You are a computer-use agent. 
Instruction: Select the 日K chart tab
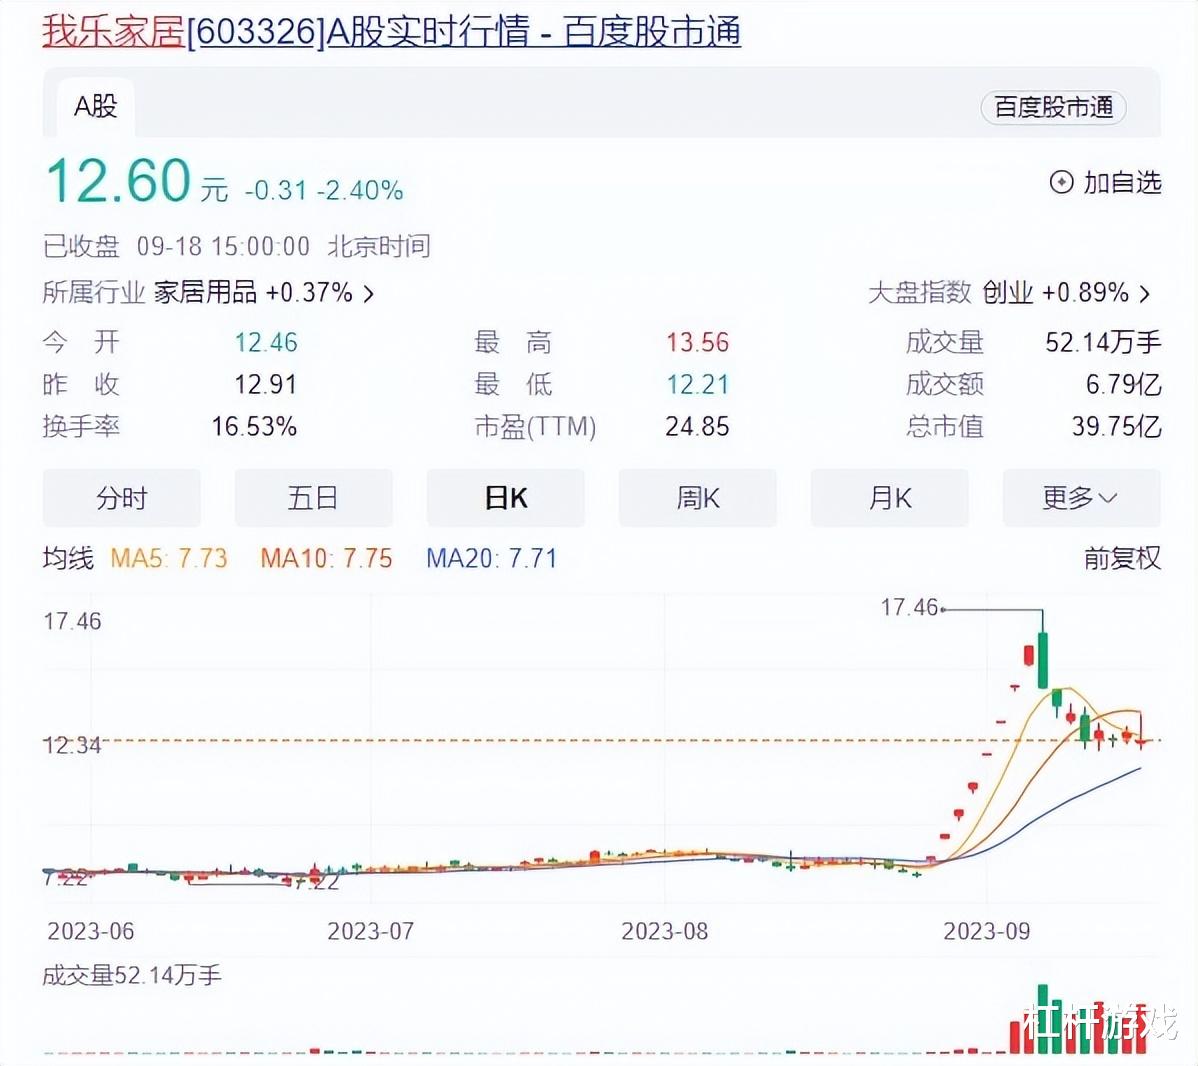[506, 498]
